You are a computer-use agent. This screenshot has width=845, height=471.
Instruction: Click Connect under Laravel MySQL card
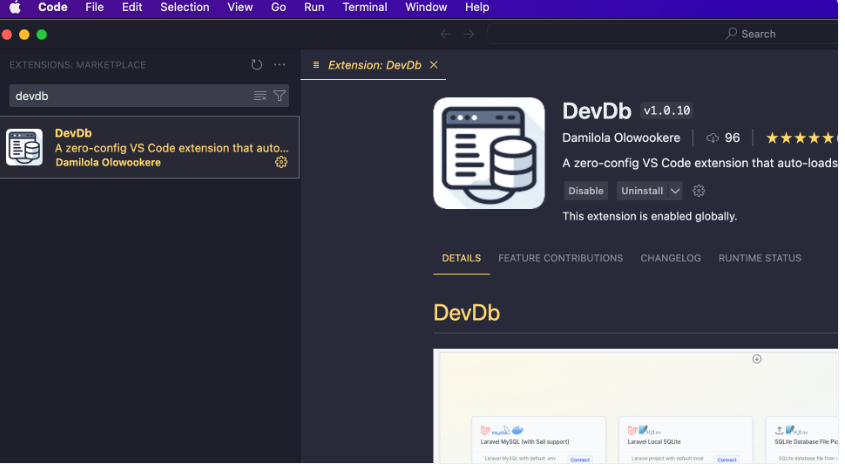(x=580, y=460)
